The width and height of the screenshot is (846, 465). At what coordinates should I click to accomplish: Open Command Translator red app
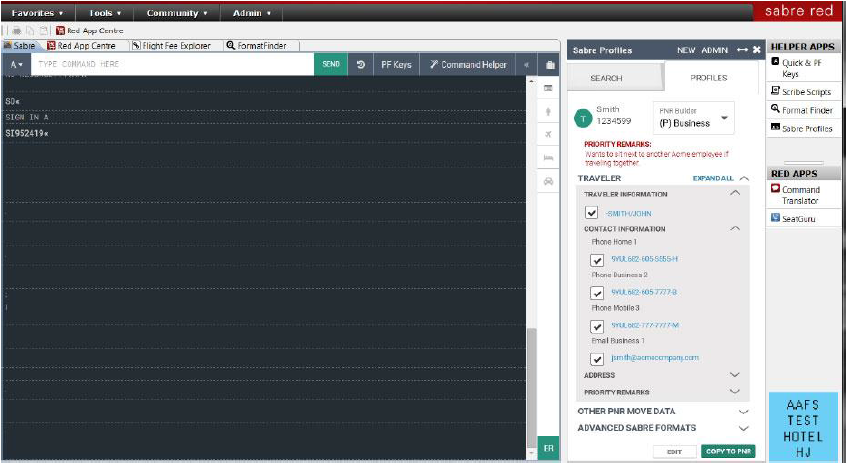800,195
